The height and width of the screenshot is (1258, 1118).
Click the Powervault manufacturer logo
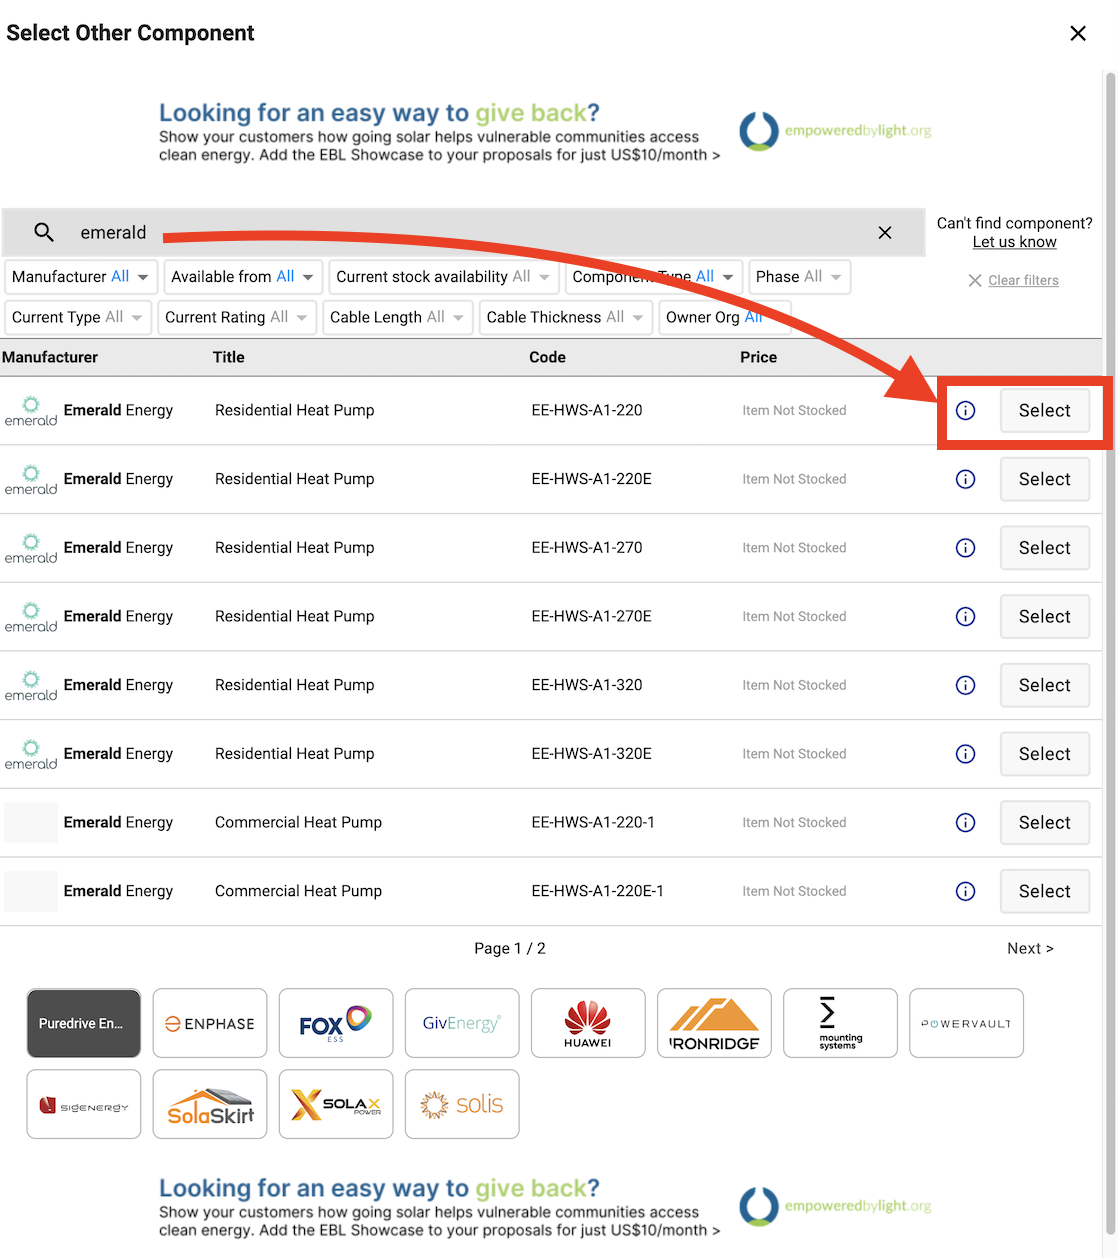click(x=966, y=1022)
